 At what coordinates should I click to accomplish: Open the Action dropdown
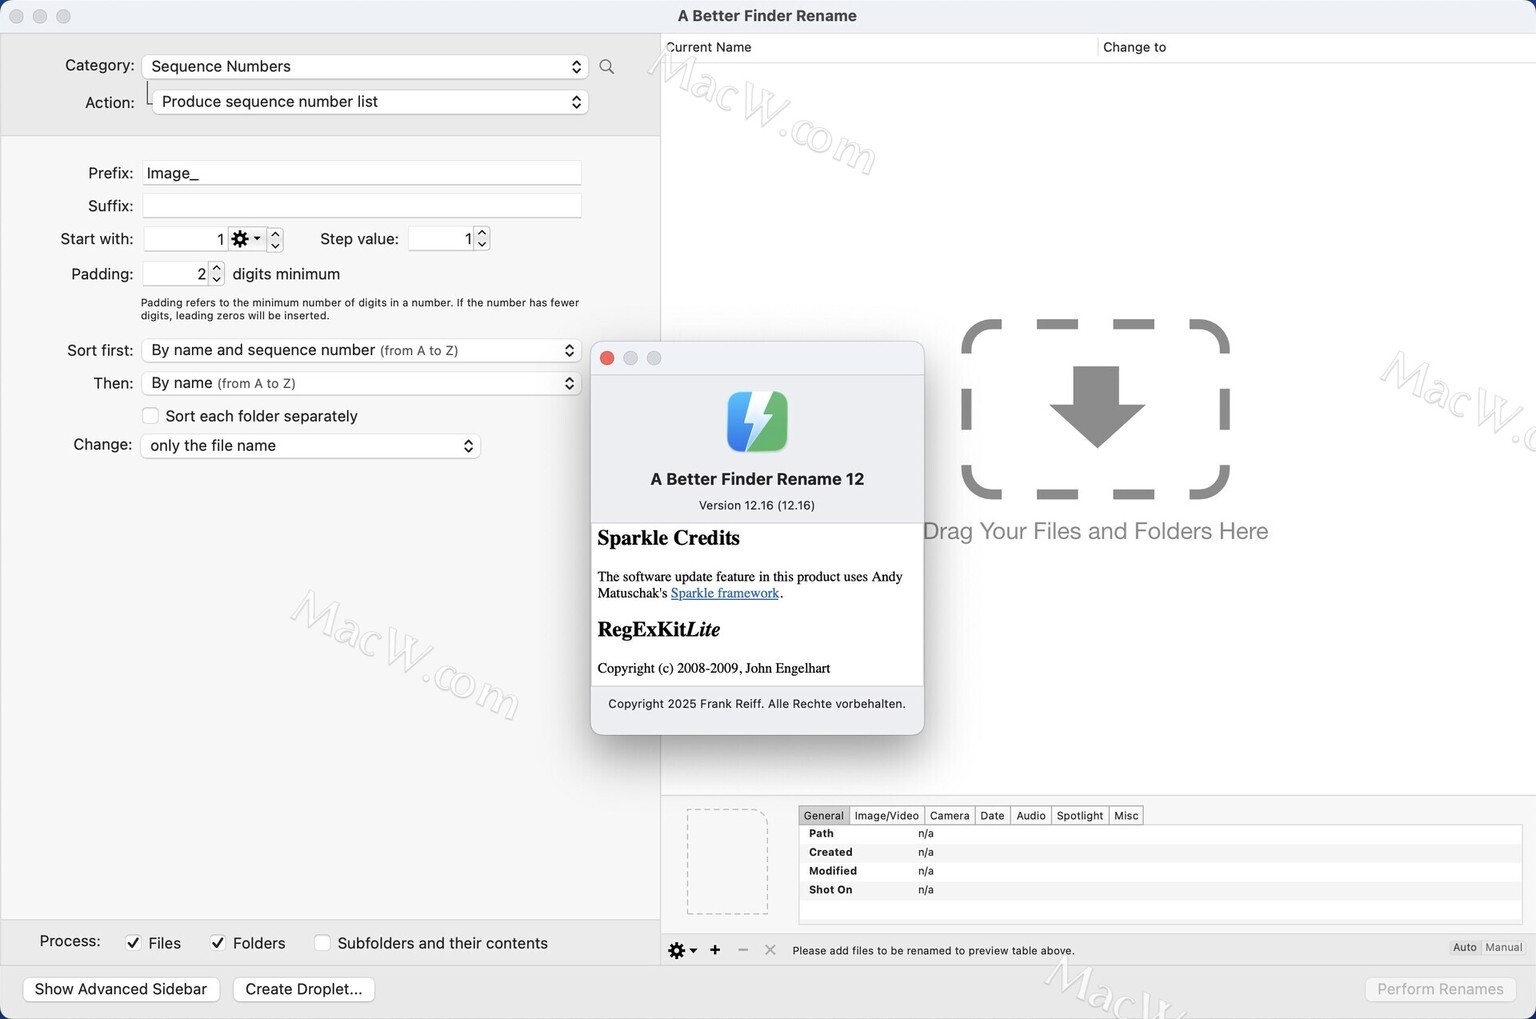(370, 102)
